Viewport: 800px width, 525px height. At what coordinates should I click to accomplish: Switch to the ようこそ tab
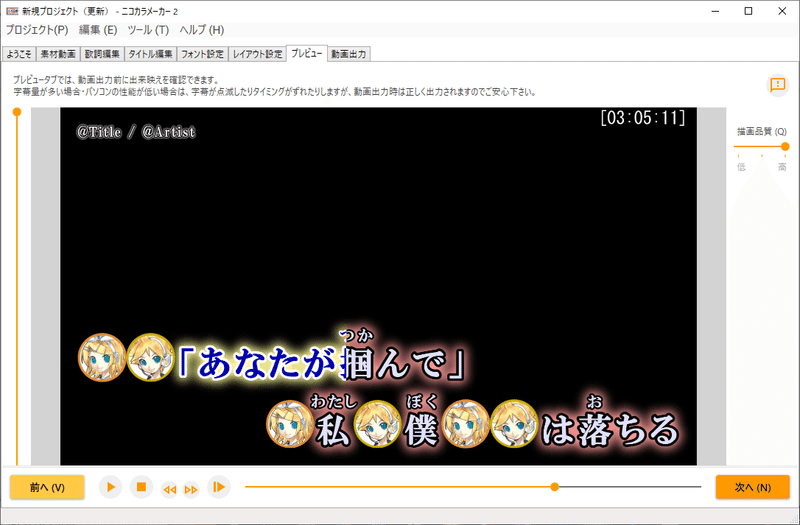click(19, 54)
